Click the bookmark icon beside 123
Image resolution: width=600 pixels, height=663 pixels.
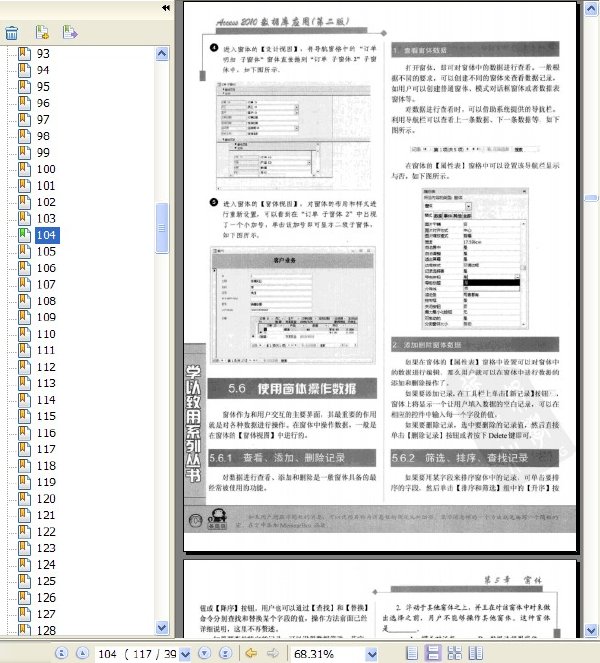pyautogui.click(x=25, y=548)
